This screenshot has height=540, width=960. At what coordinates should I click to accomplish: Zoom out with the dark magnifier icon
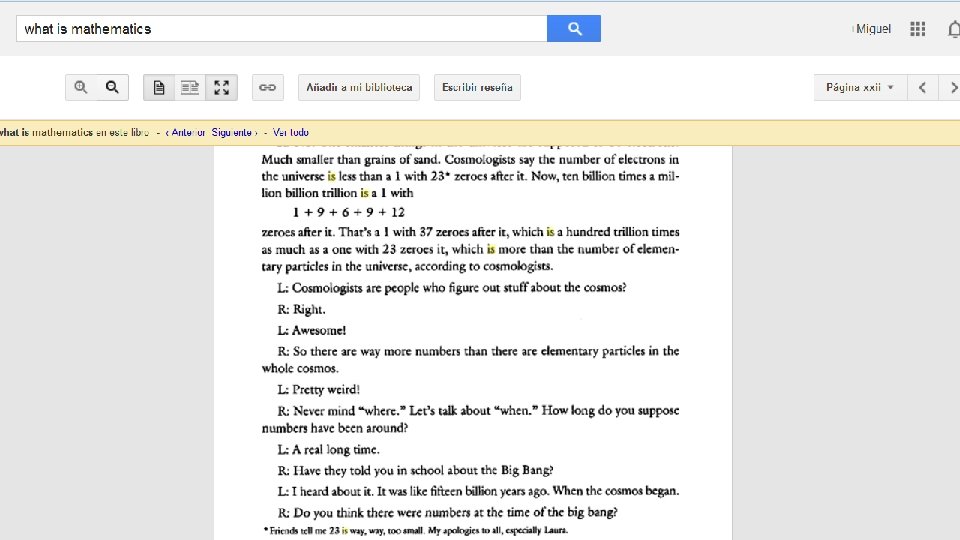112,88
